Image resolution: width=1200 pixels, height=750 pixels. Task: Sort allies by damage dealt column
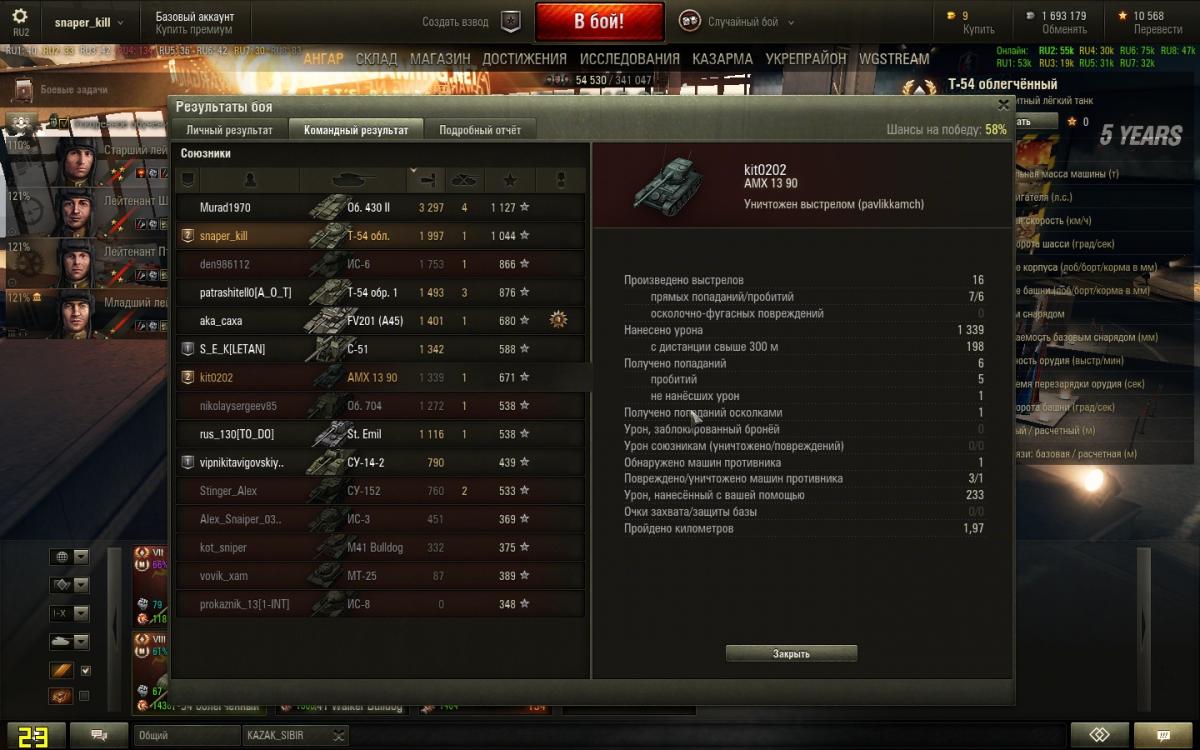[428, 180]
